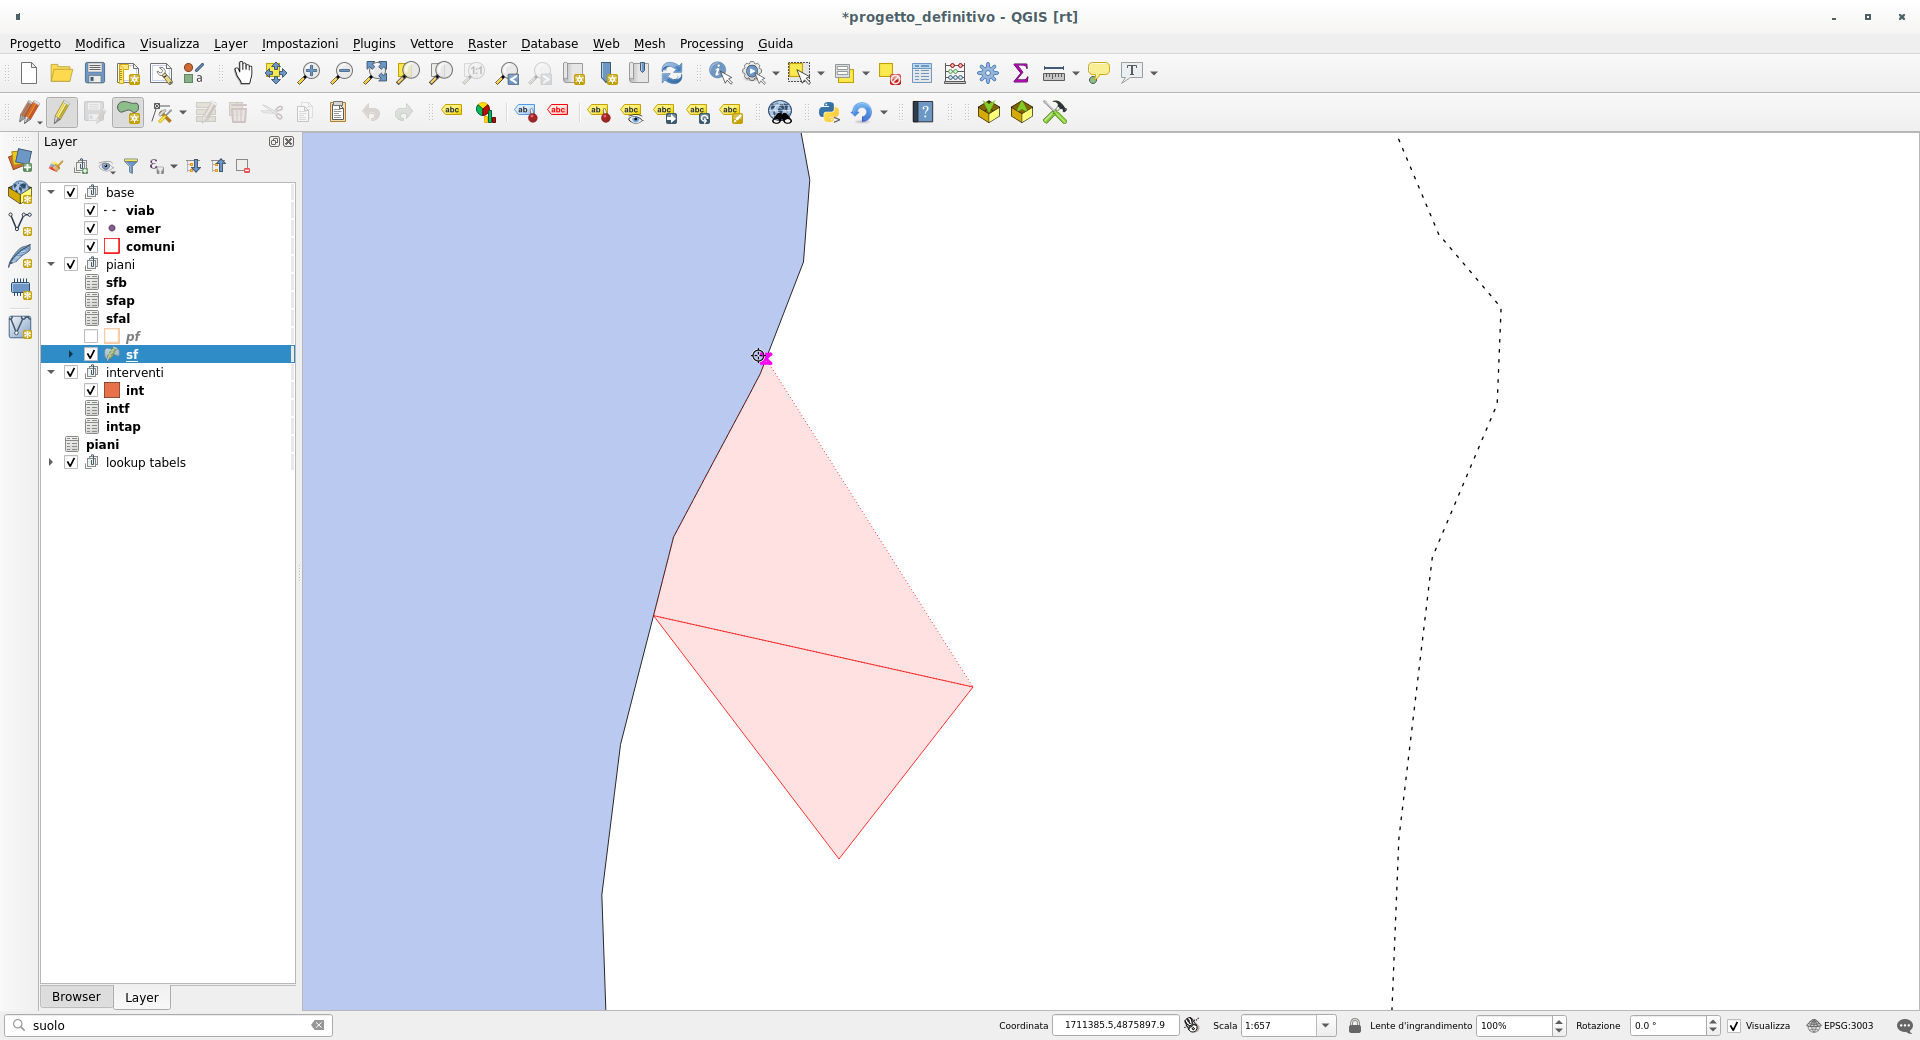Click the orange int layer swatch
The image size is (1920, 1040).
112,390
